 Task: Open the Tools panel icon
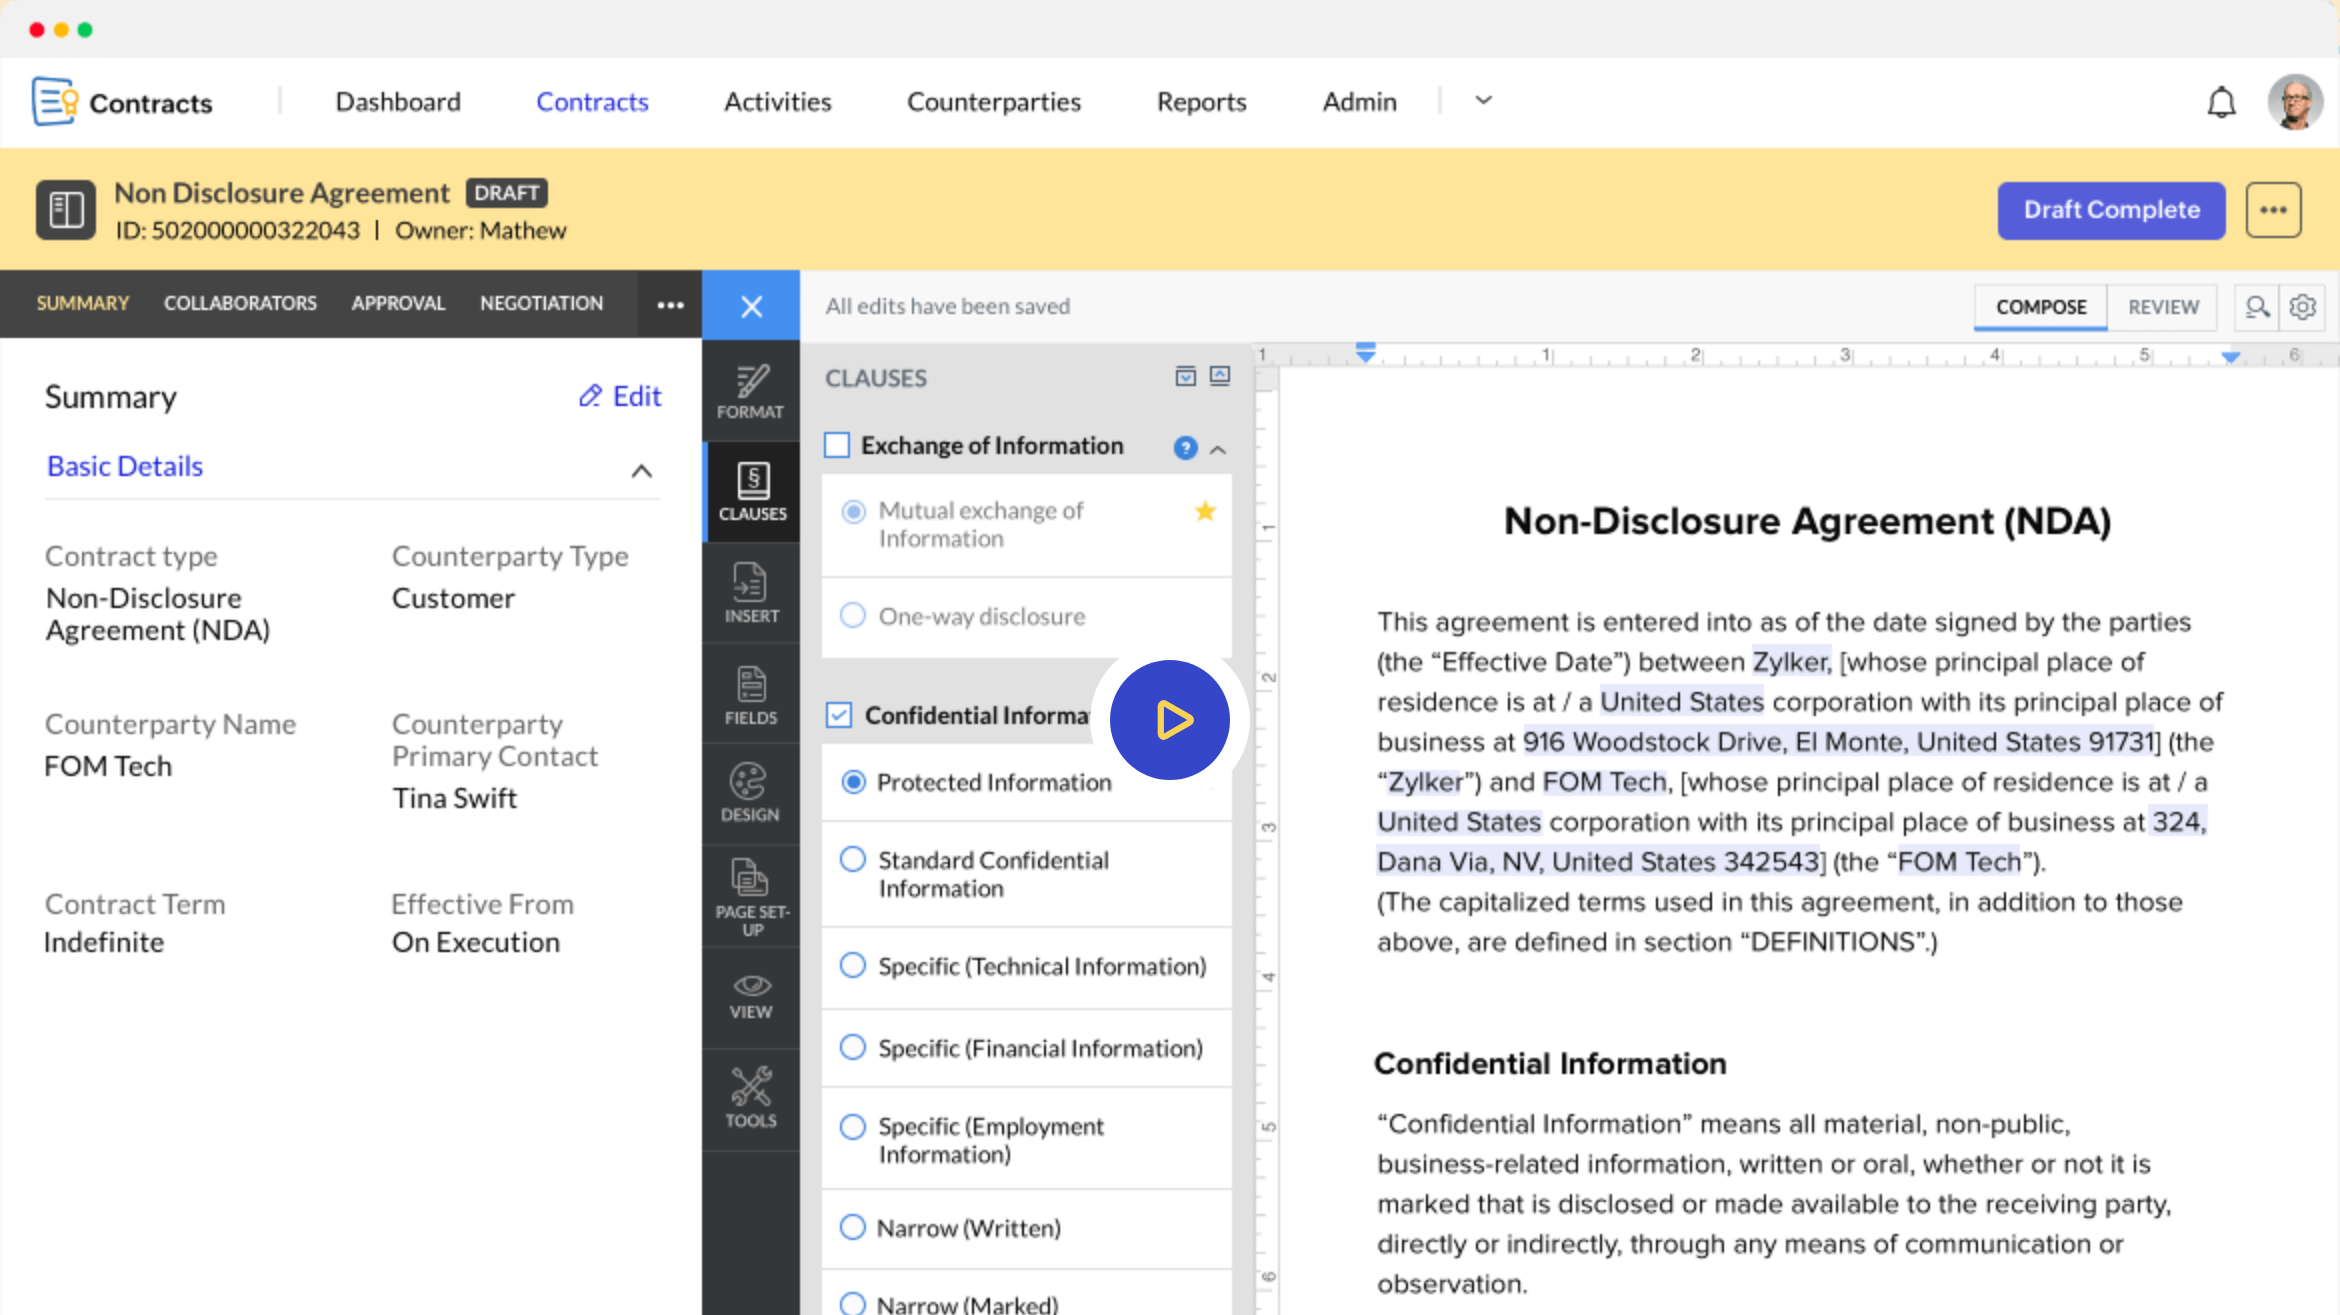tap(751, 1098)
